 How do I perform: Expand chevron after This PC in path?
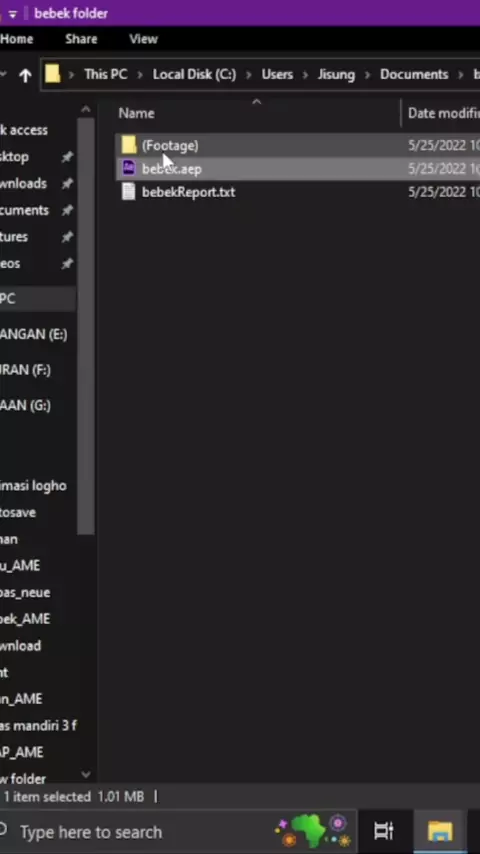(x=140, y=75)
